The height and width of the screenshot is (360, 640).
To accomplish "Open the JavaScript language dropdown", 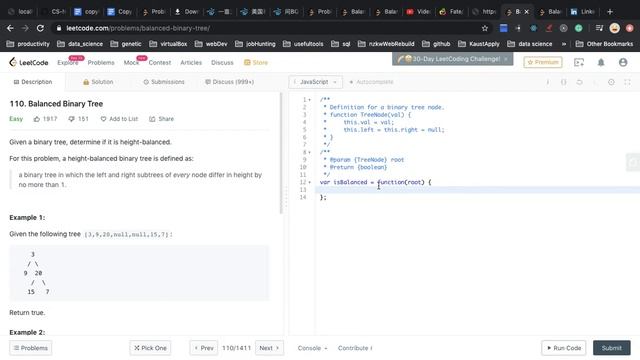I will 316,82.
